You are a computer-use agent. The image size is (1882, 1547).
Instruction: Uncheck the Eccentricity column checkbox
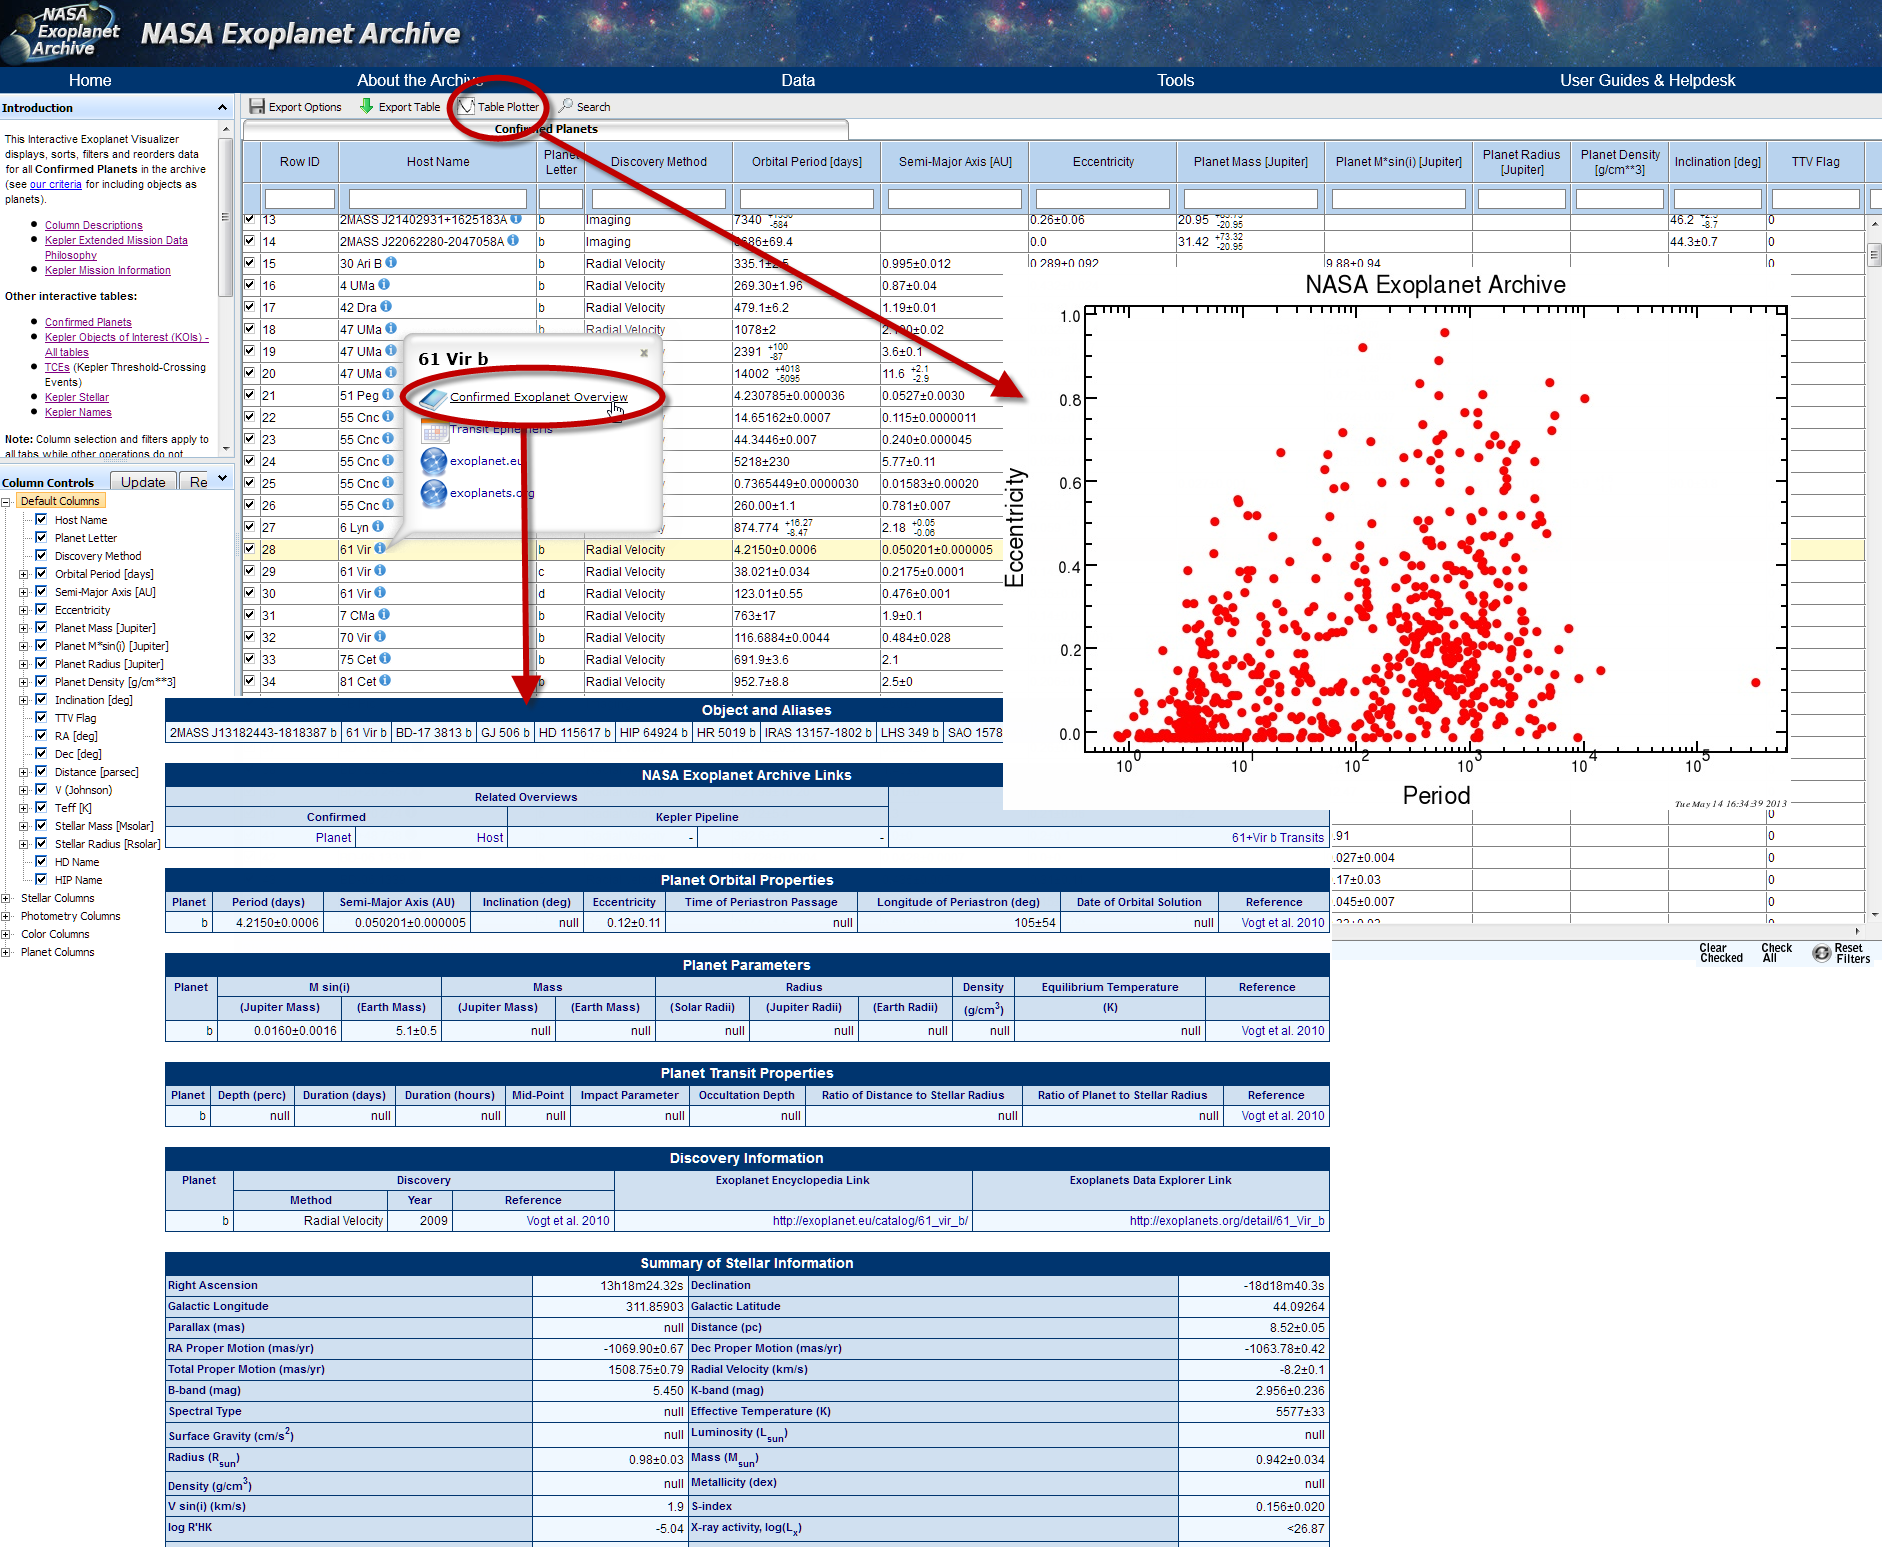pyautogui.click(x=41, y=609)
